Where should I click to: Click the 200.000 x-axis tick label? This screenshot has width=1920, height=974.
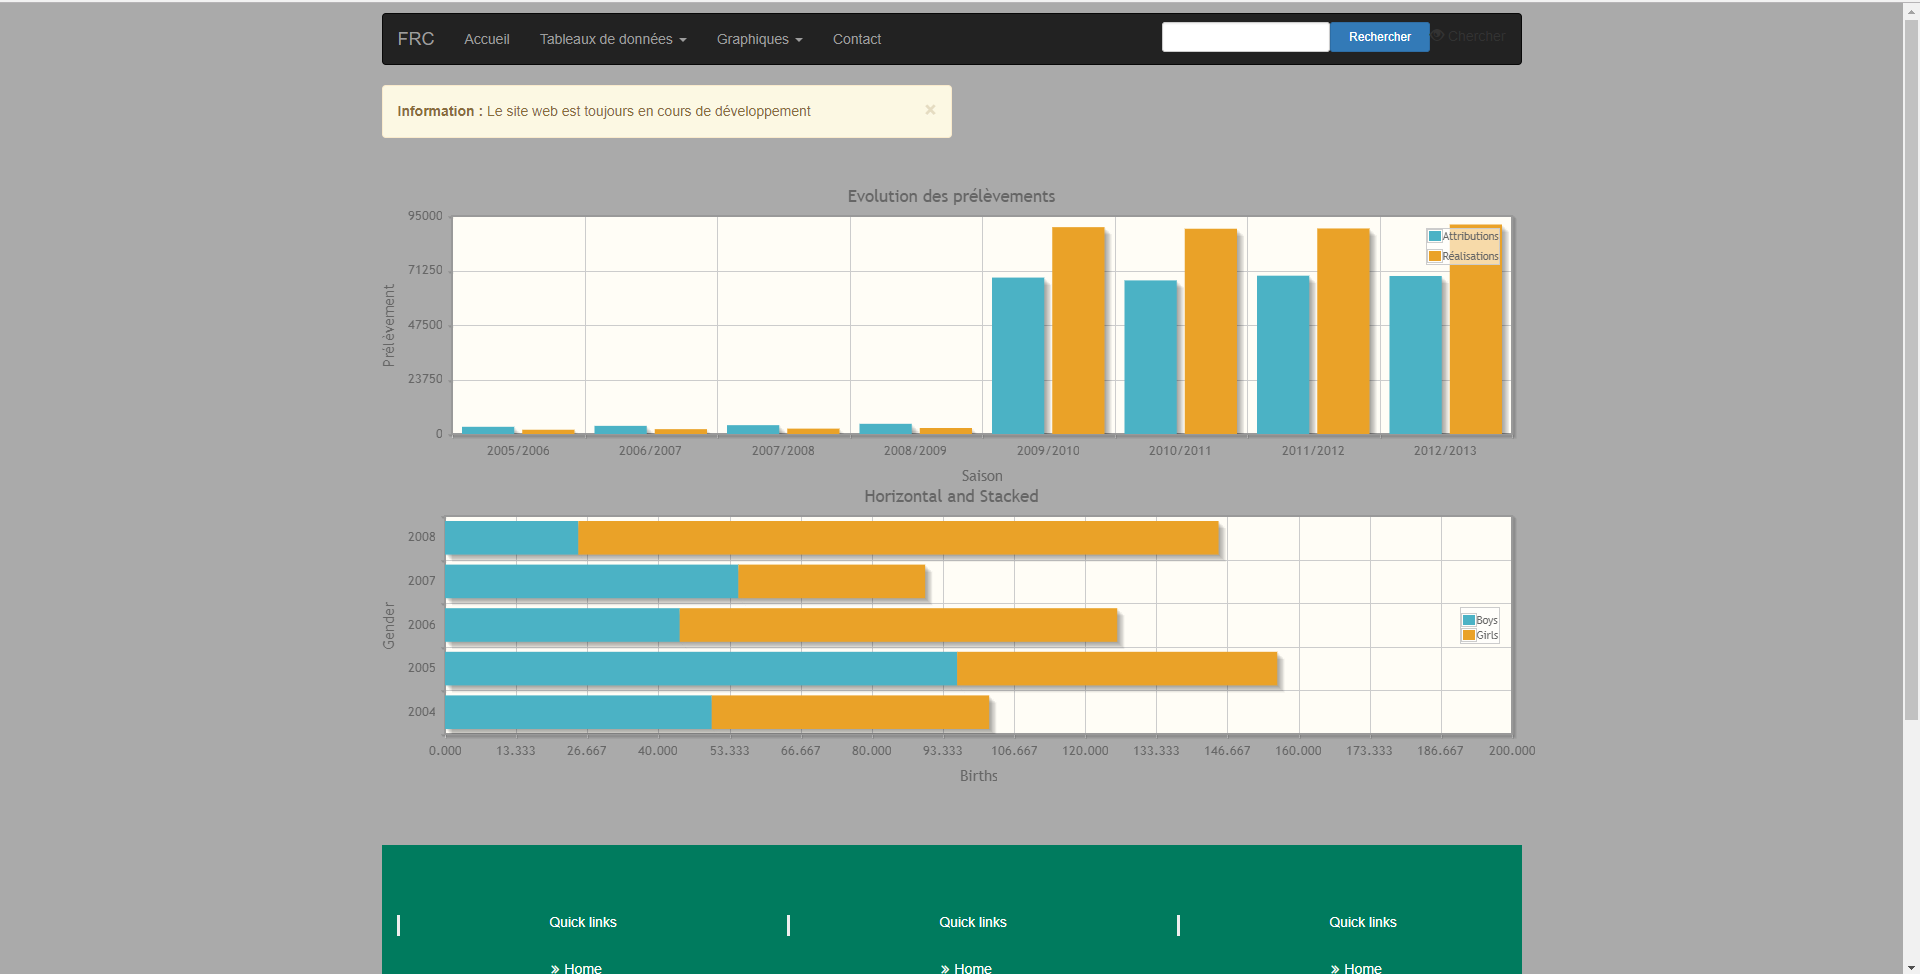(1512, 751)
